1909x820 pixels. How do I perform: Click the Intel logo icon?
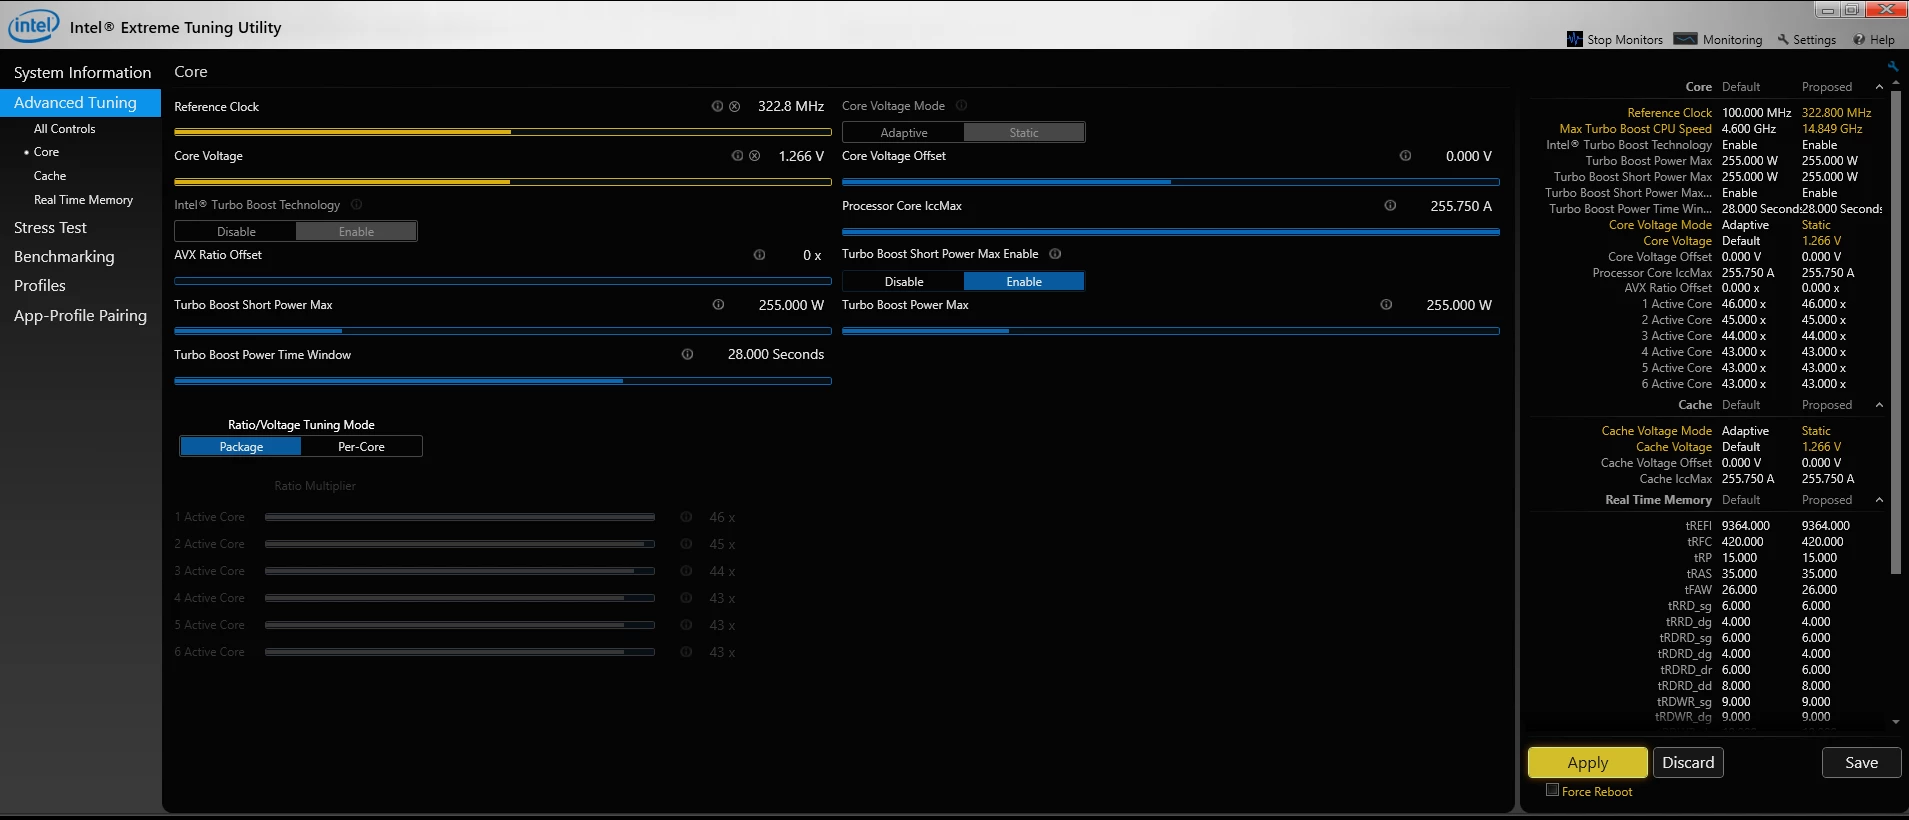pyautogui.click(x=34, y=25)
